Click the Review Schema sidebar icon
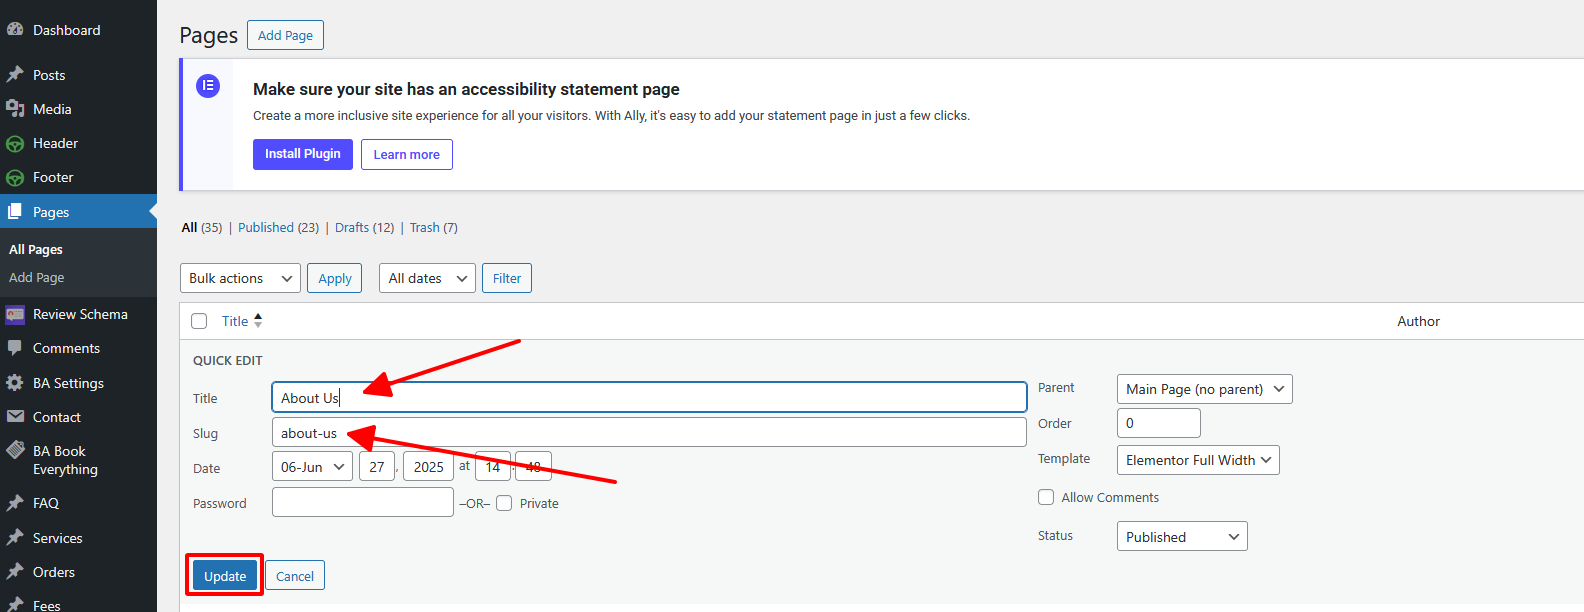This screenshot has height=612, width=1584. (x=15, y=314)
